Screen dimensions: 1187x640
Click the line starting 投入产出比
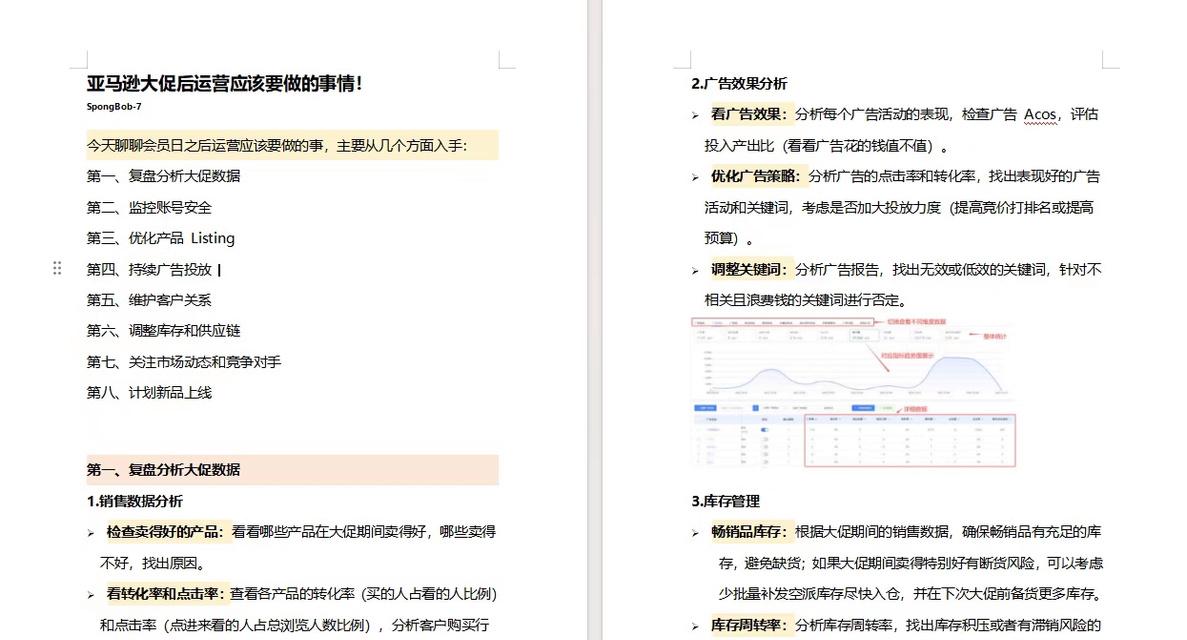(827, 145)
